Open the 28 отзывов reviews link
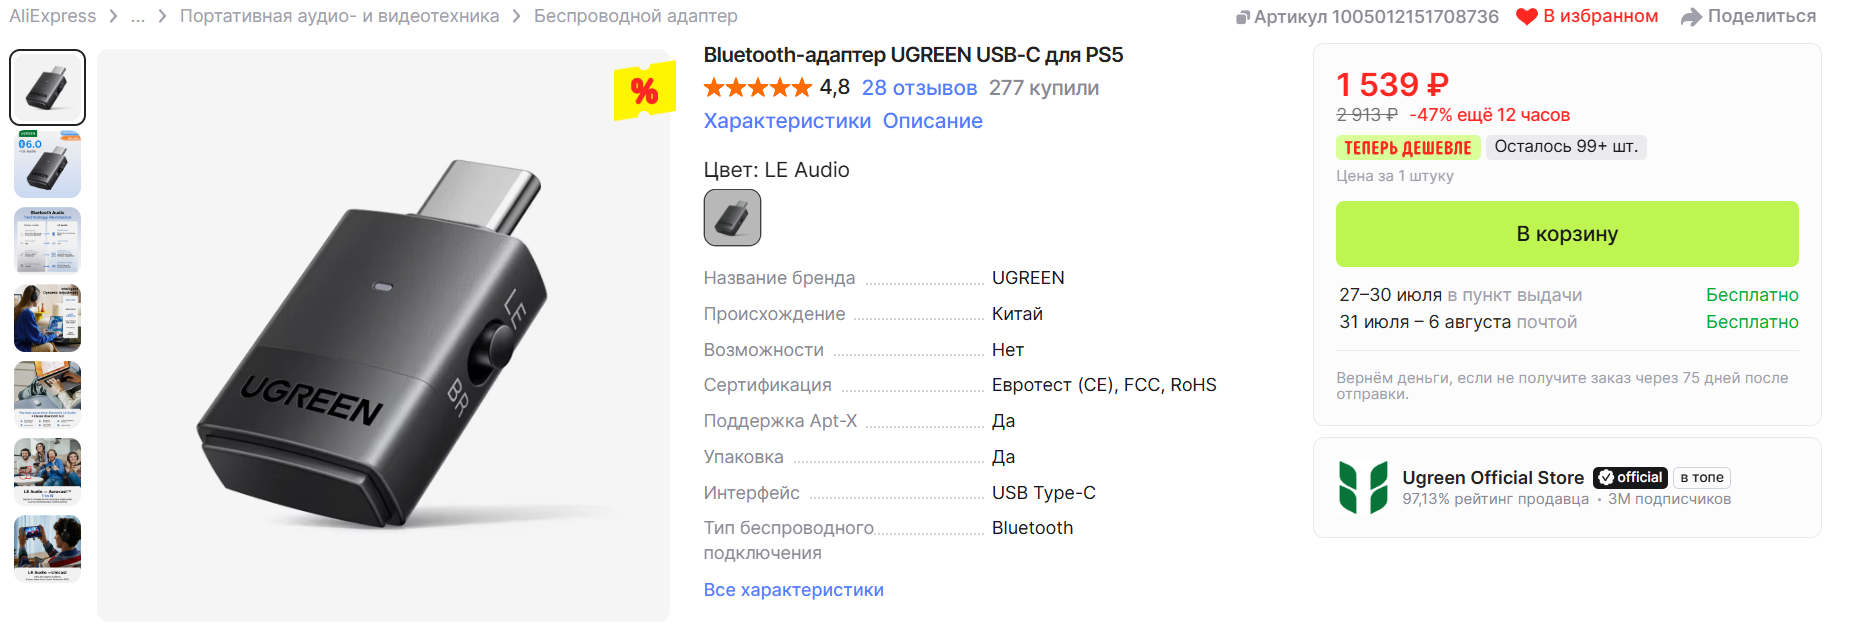The image size is (1853, 641). click(x=919, y=88)
